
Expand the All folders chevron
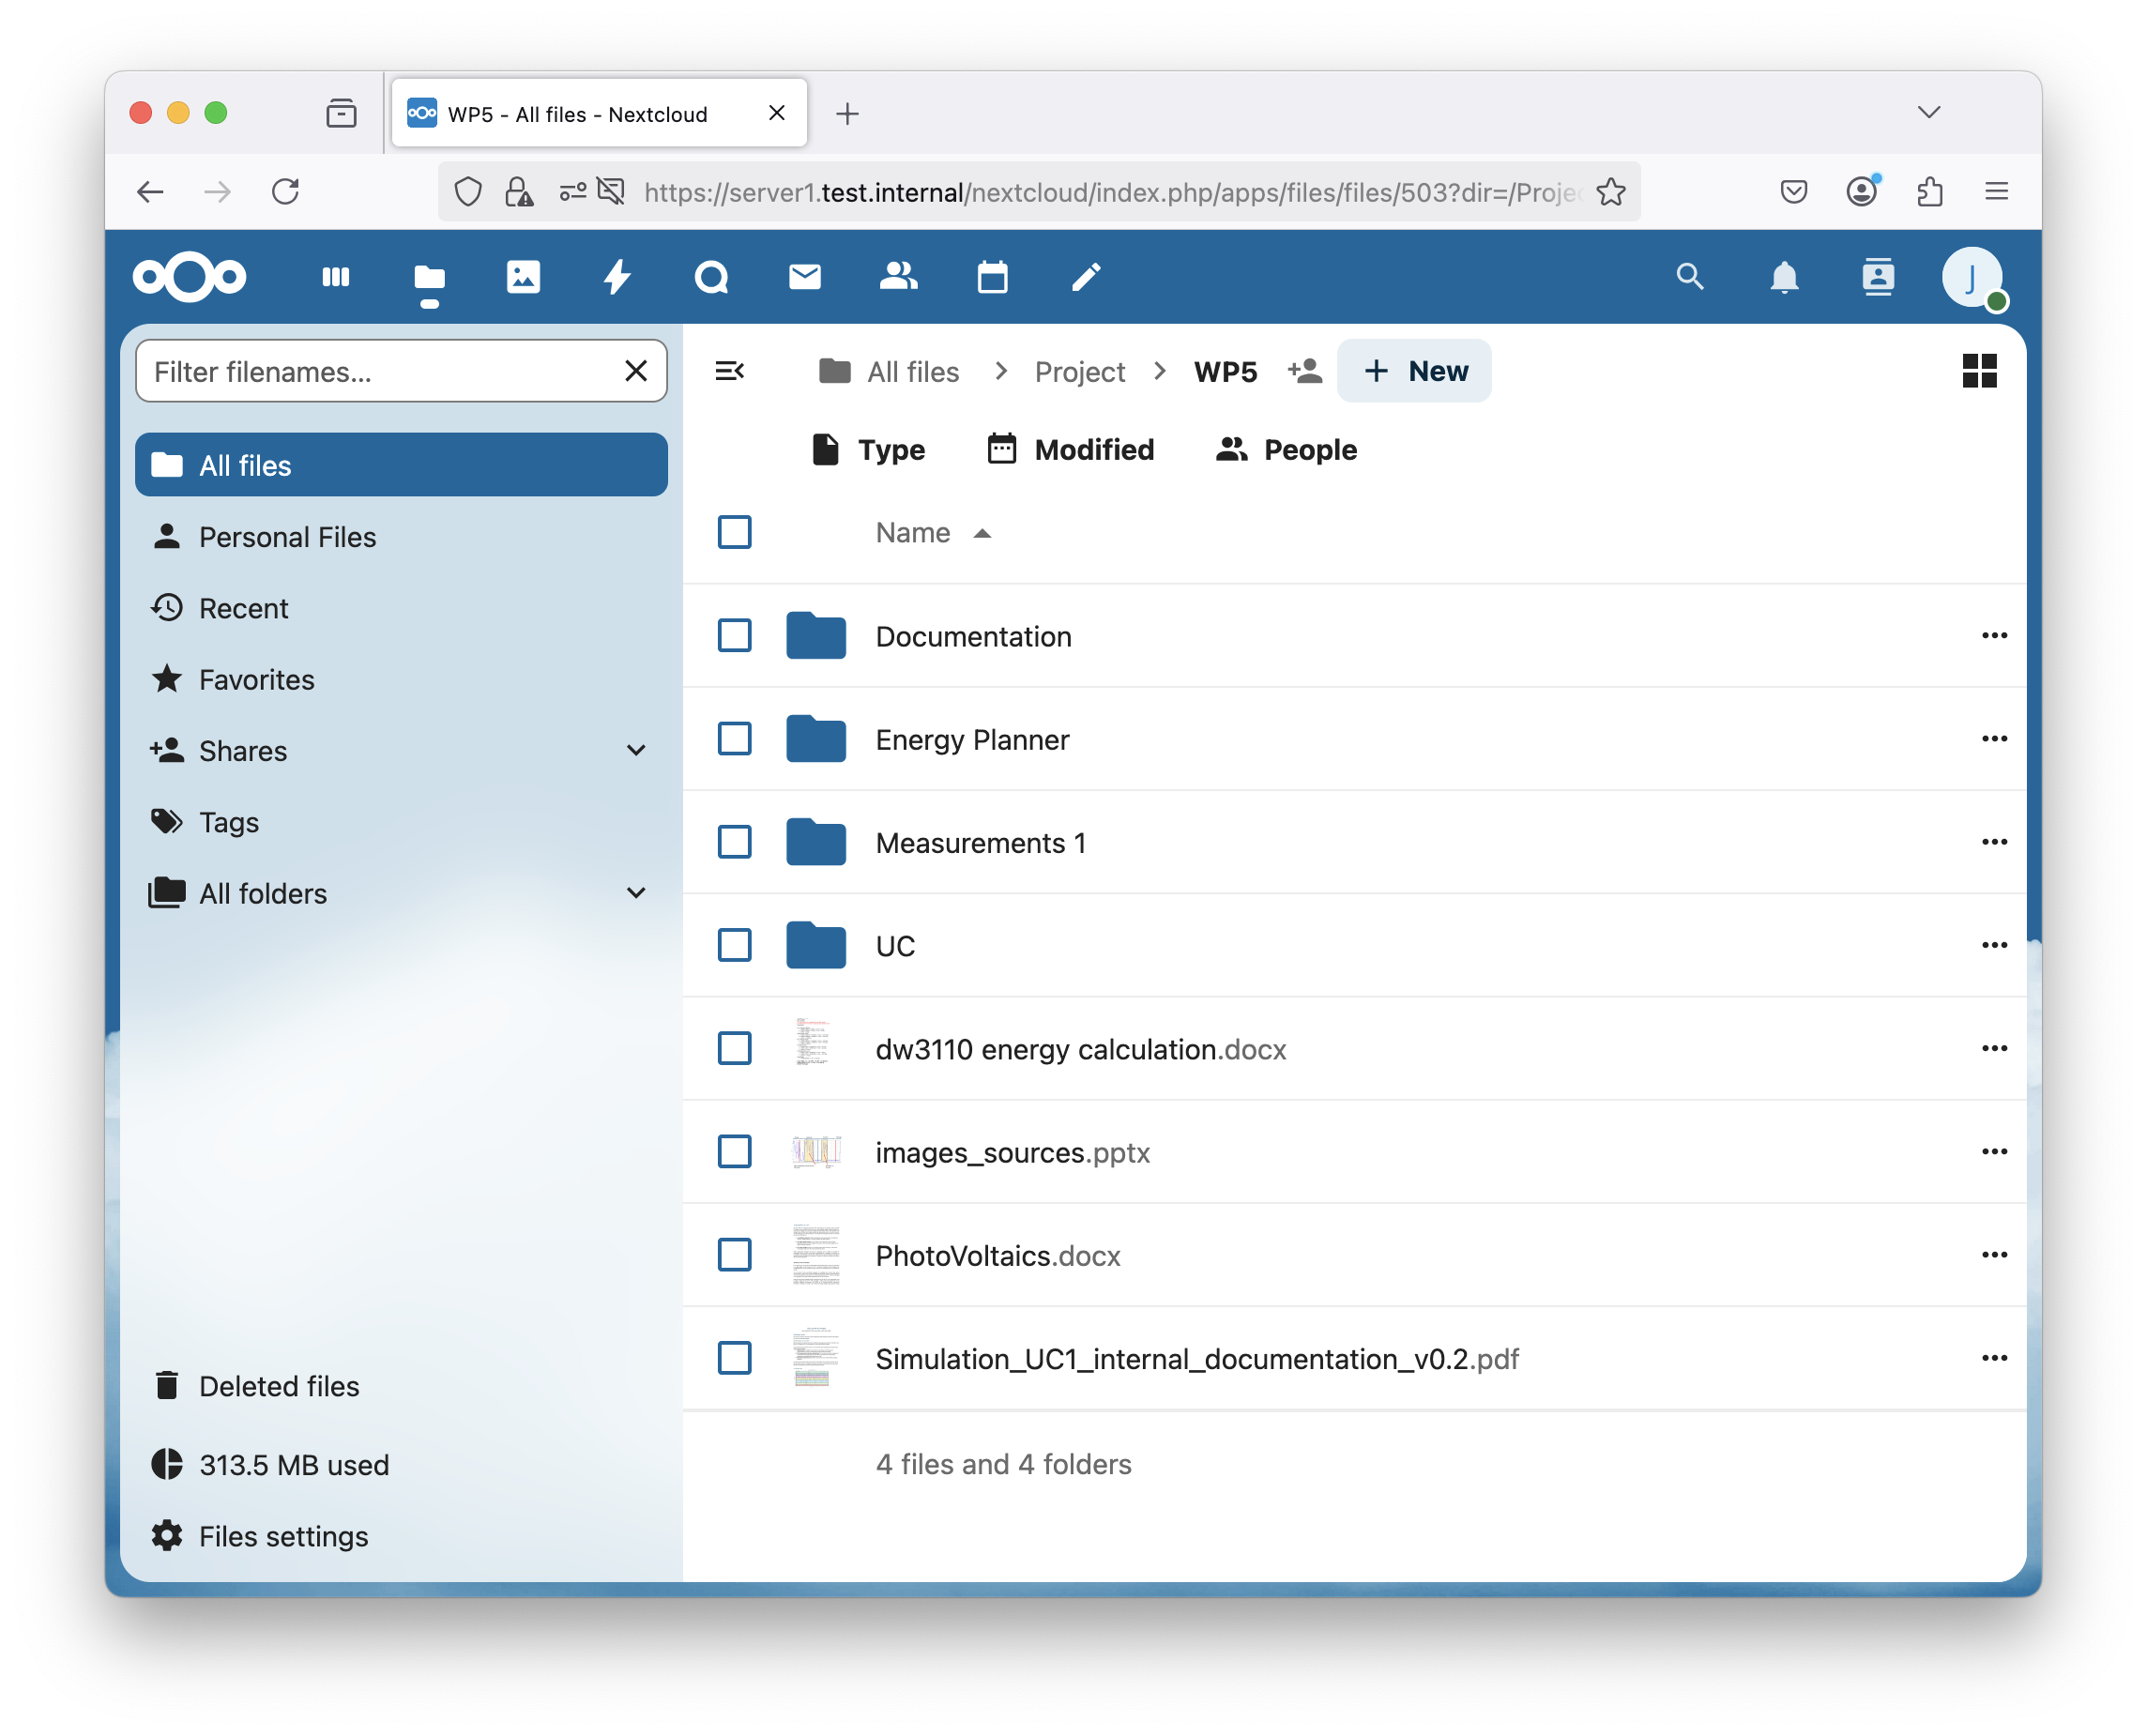point(636,893)
